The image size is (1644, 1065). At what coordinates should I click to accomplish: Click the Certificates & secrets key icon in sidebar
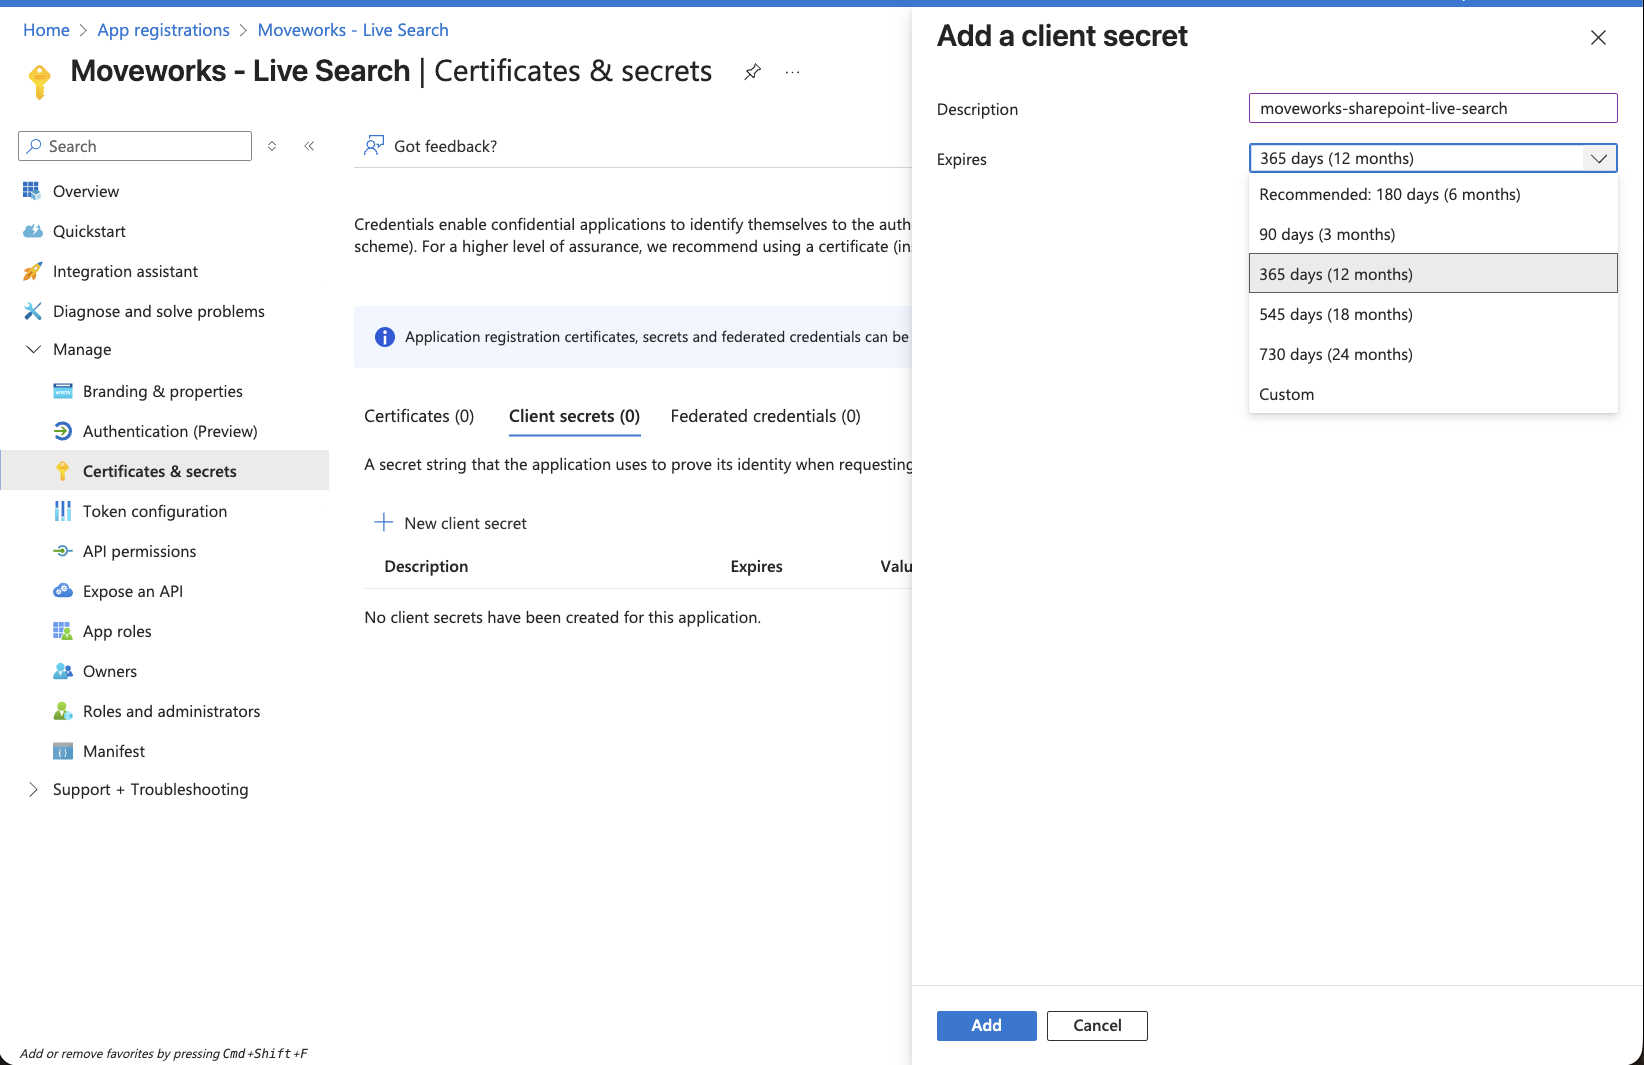62,471
